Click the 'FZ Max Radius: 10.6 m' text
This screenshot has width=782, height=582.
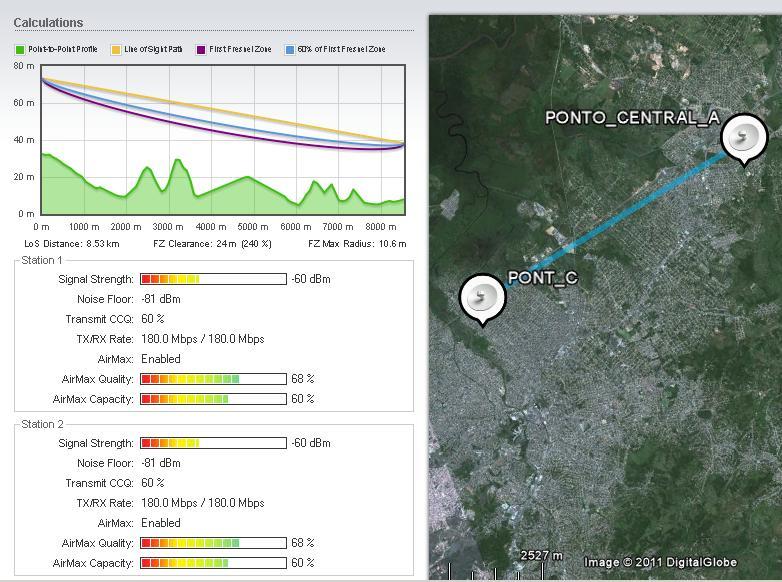pos(357,244)
